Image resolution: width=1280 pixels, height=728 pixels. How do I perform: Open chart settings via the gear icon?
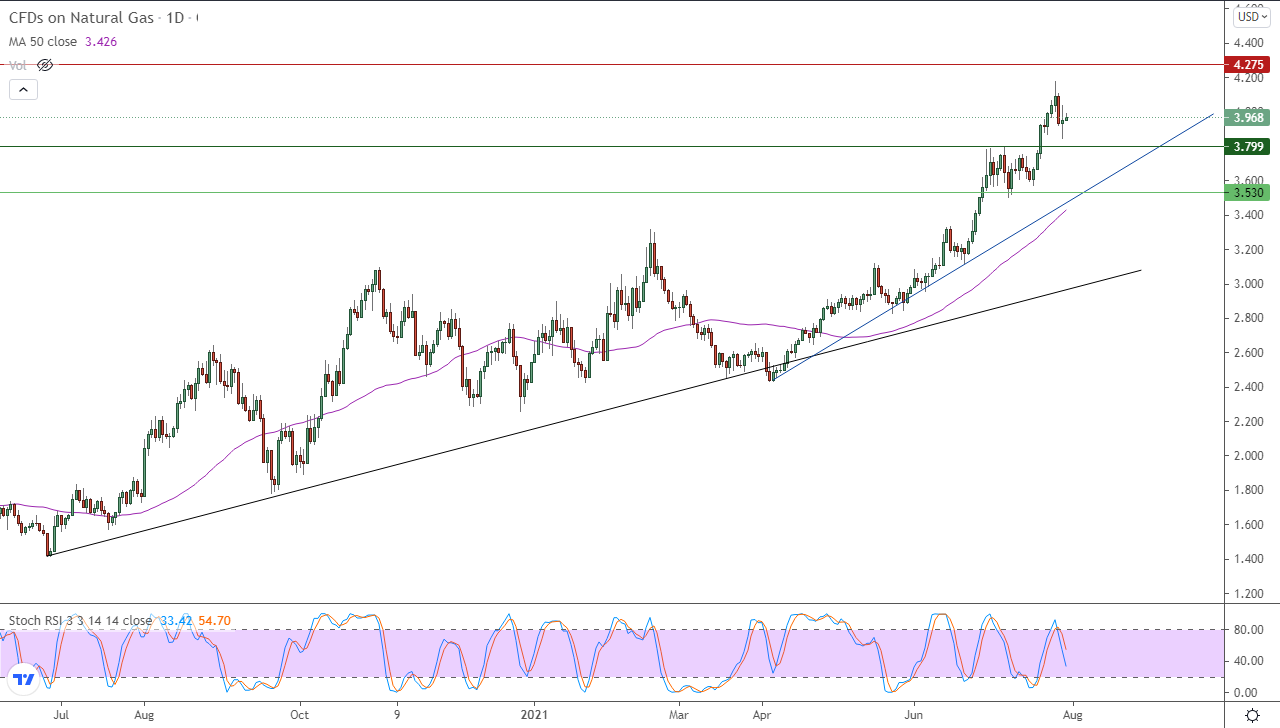(1252, 715)
